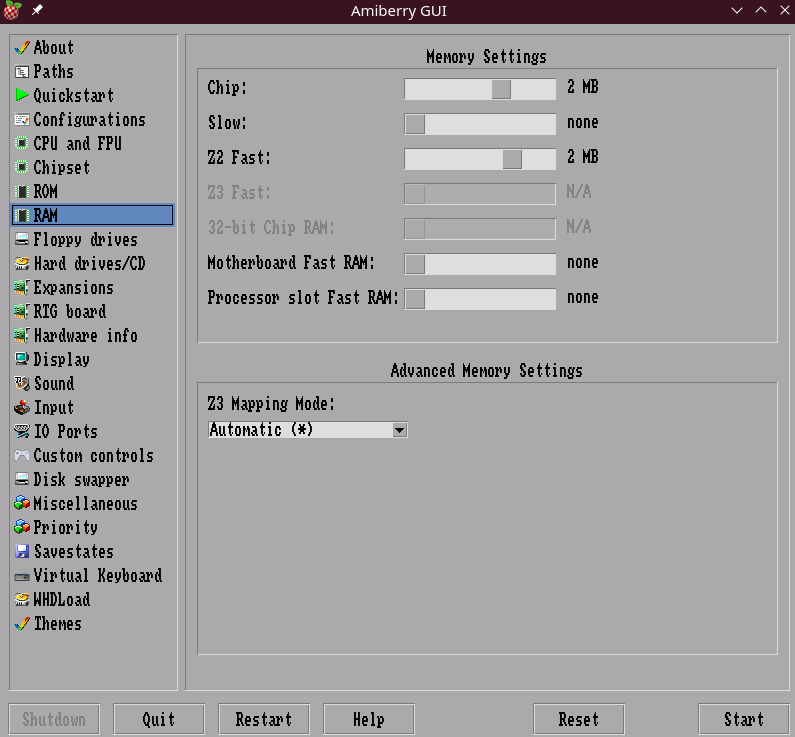Click the Amiberry GUI window title

pyautogui.click(x=399, y=11)
